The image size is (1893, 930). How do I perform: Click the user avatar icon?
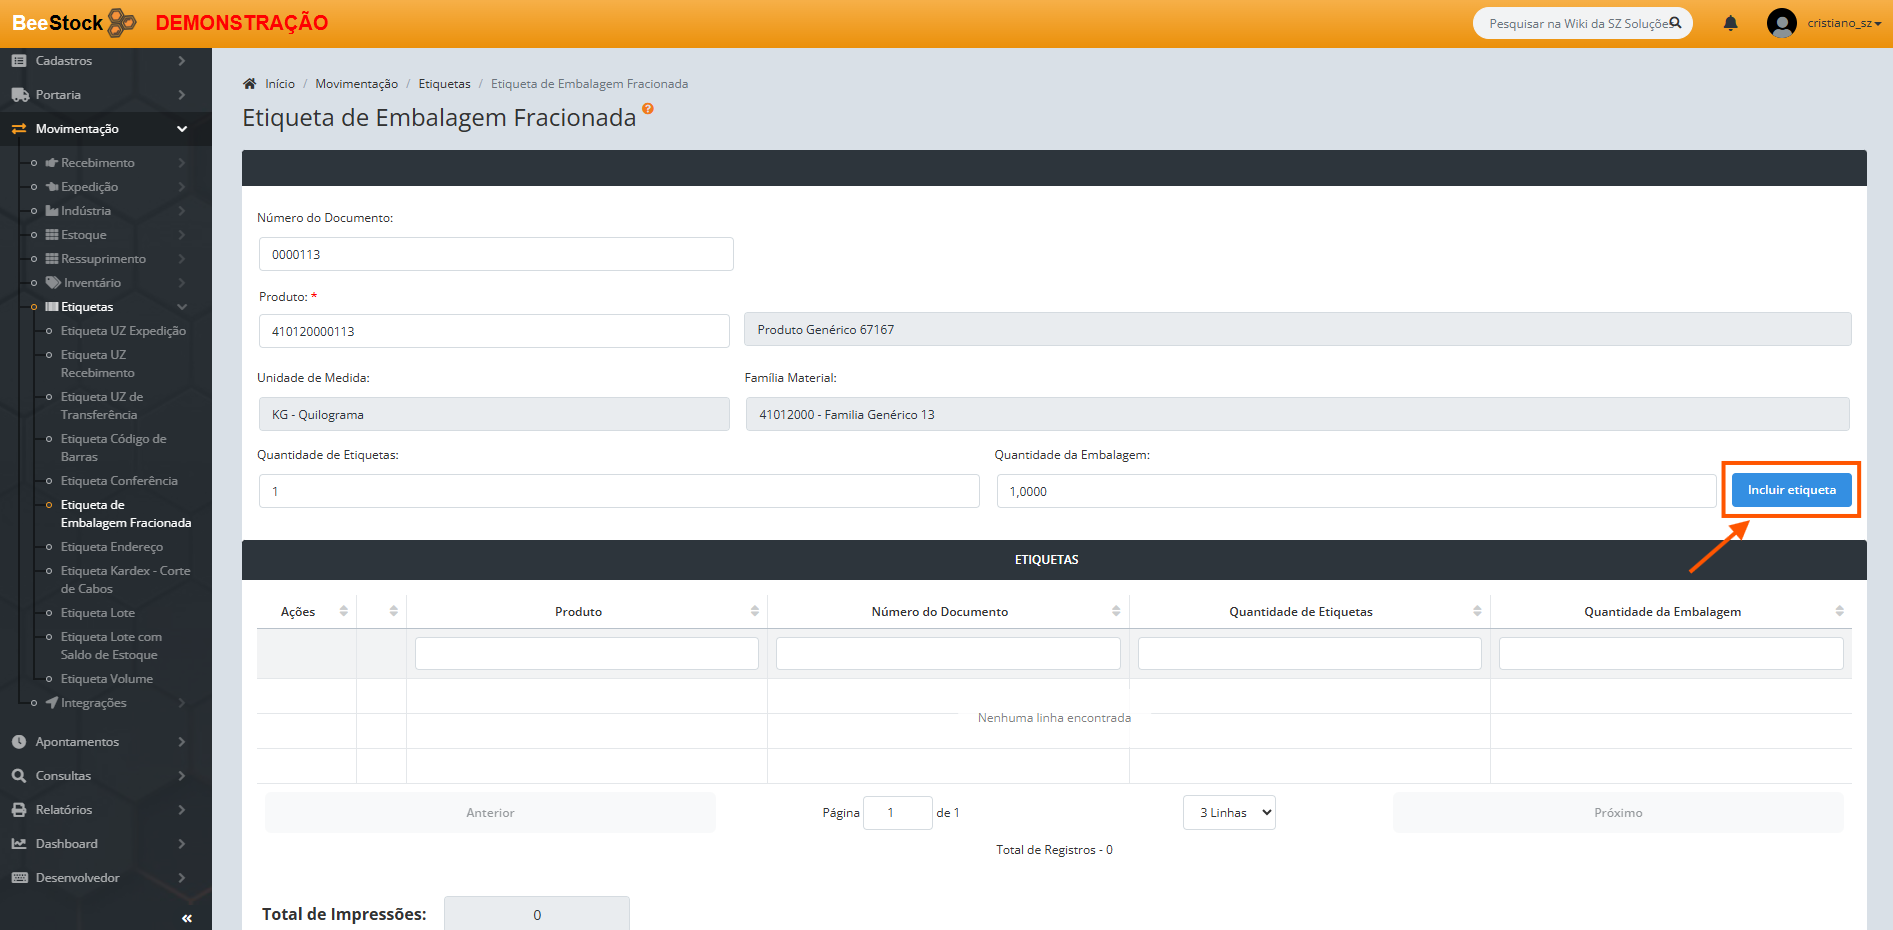pyautogui.click(x=1781, y=23)
